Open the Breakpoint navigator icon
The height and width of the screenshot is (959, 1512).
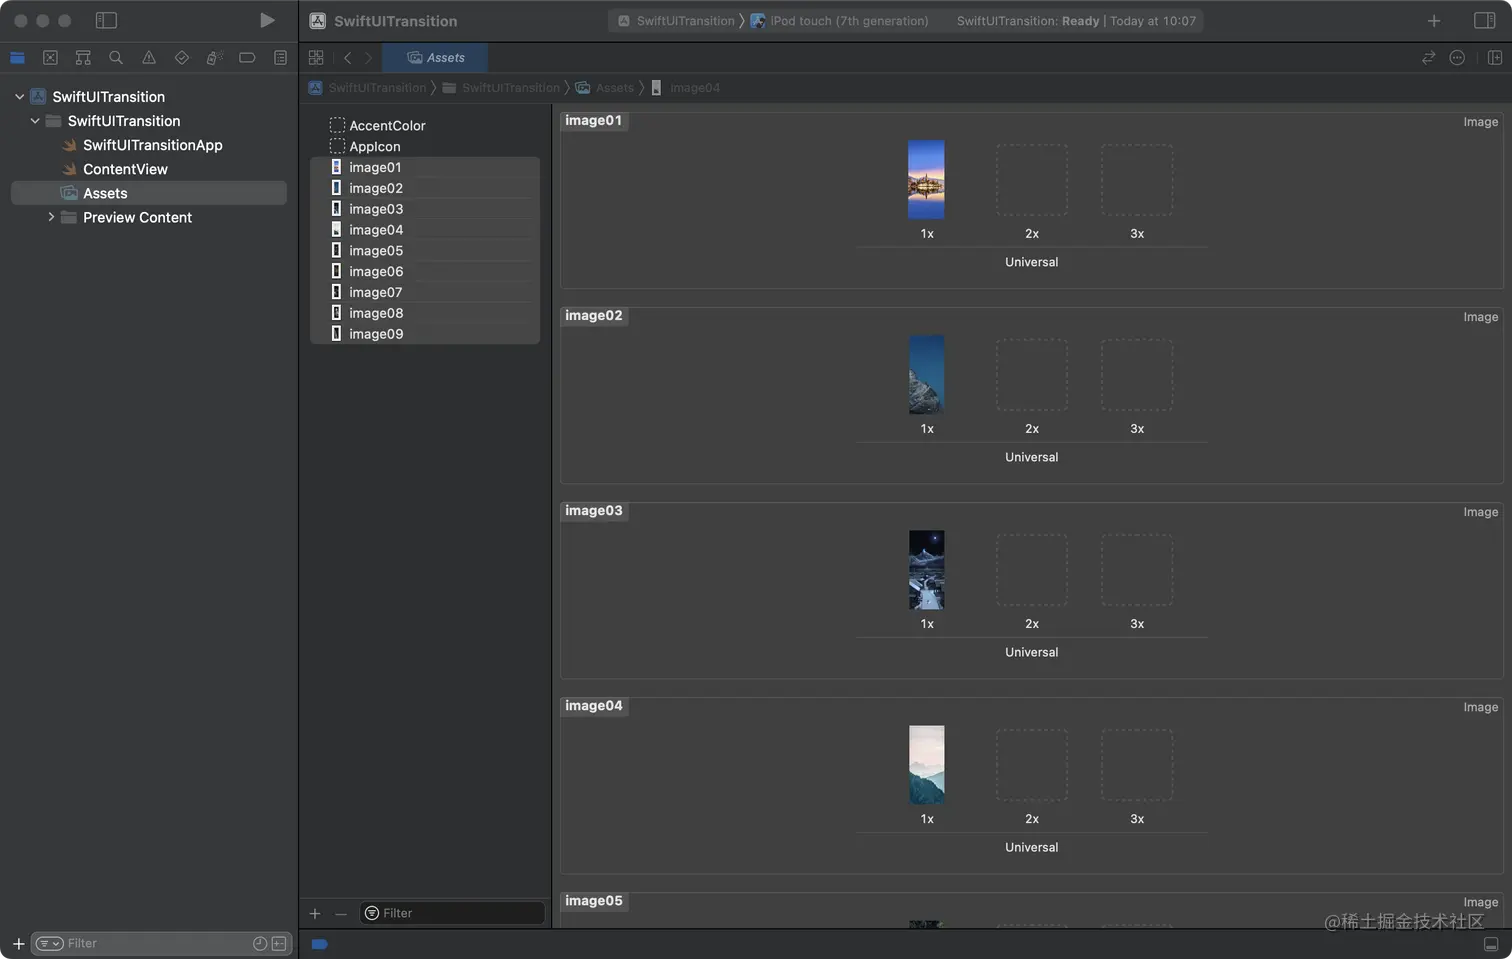coord(247,58)
